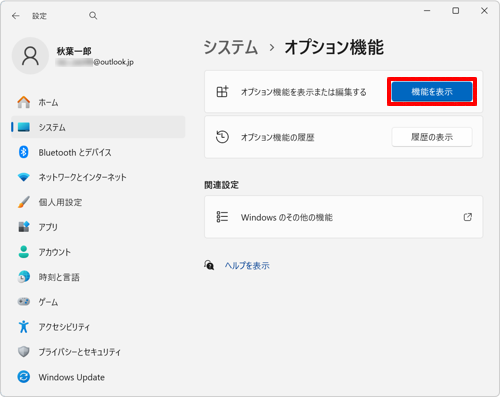500x397 pixels.
Task: Click the オプション機能の履歴 label
Action: click(x=278, y=137)
